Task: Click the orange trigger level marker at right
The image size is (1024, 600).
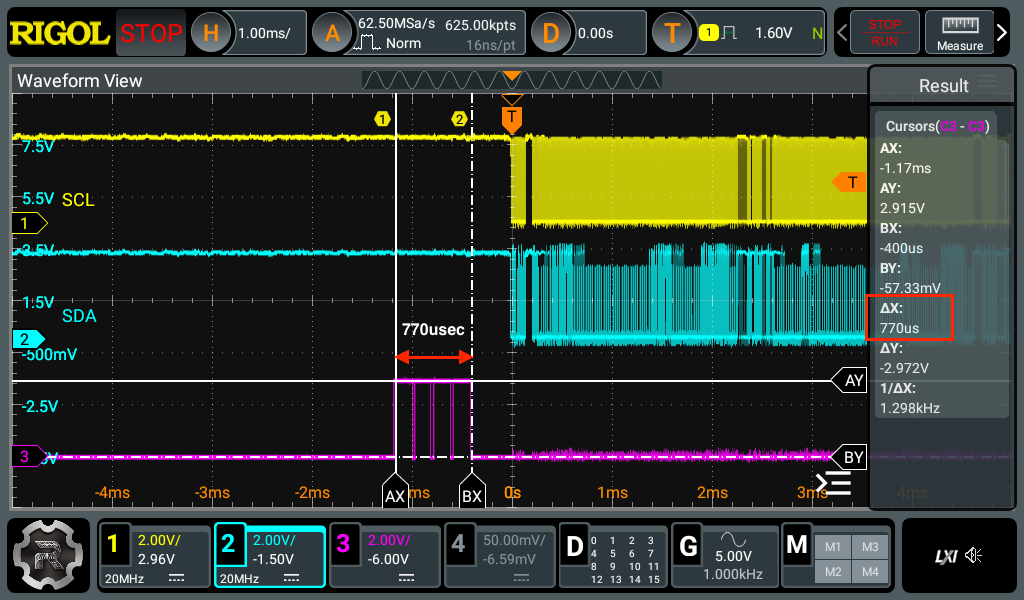Action: point(850,182)
